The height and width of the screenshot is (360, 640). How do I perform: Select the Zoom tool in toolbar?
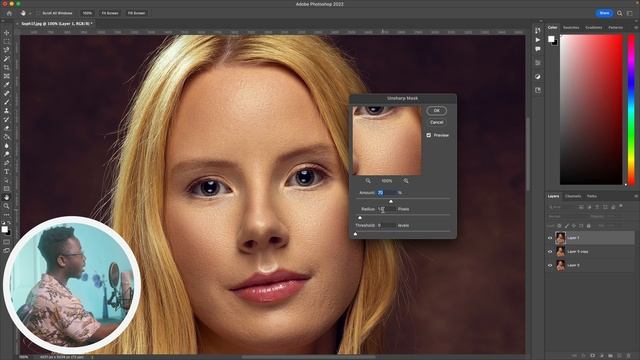7,206
